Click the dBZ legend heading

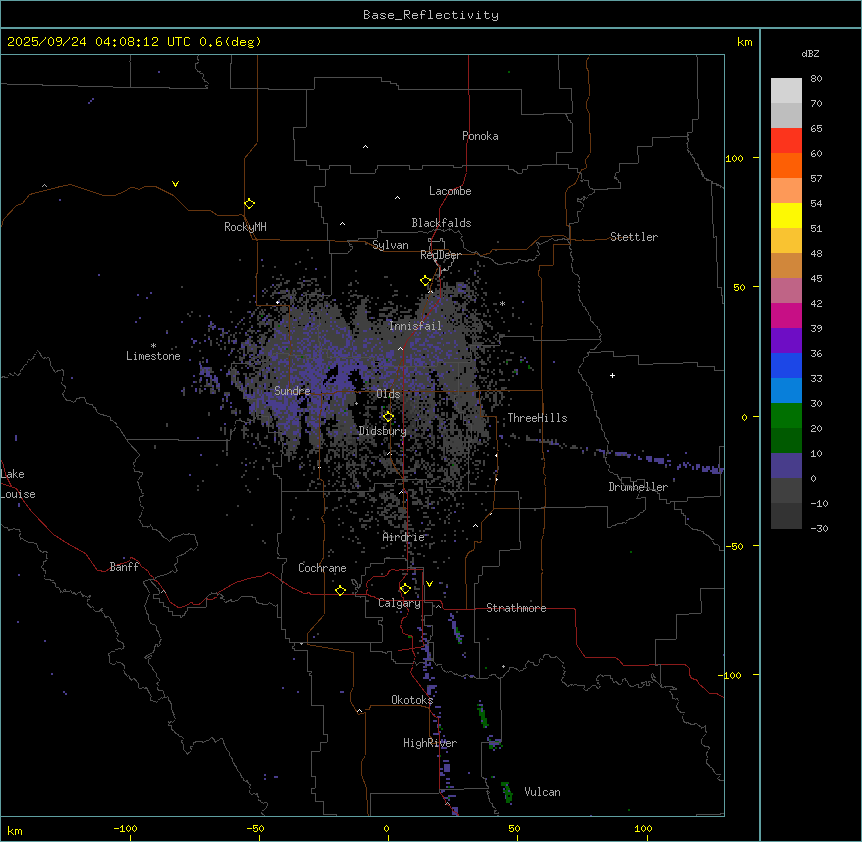coord(811,53)
